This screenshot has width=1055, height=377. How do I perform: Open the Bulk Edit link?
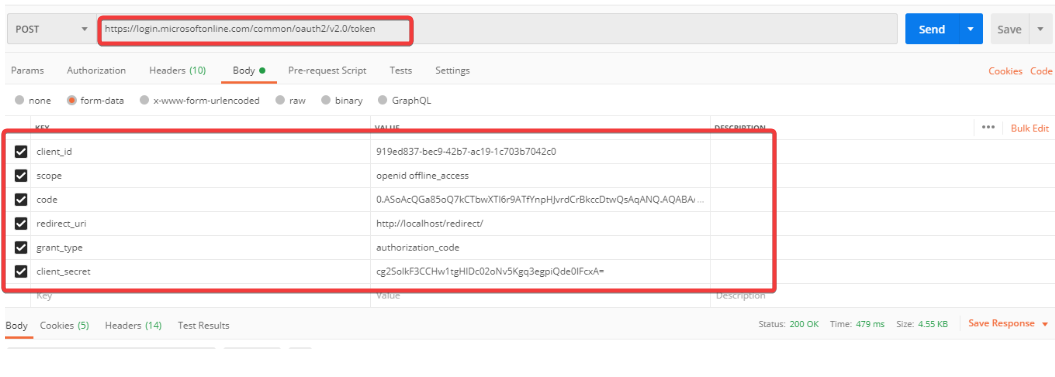point(1030,128)
